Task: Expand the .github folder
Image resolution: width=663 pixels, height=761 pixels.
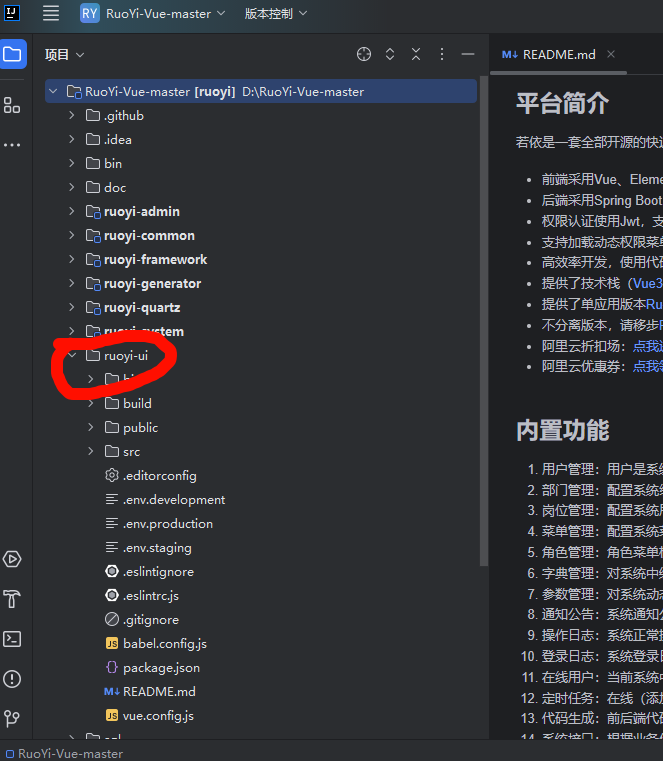Action: pyautogui.click(x=72, y=115)
